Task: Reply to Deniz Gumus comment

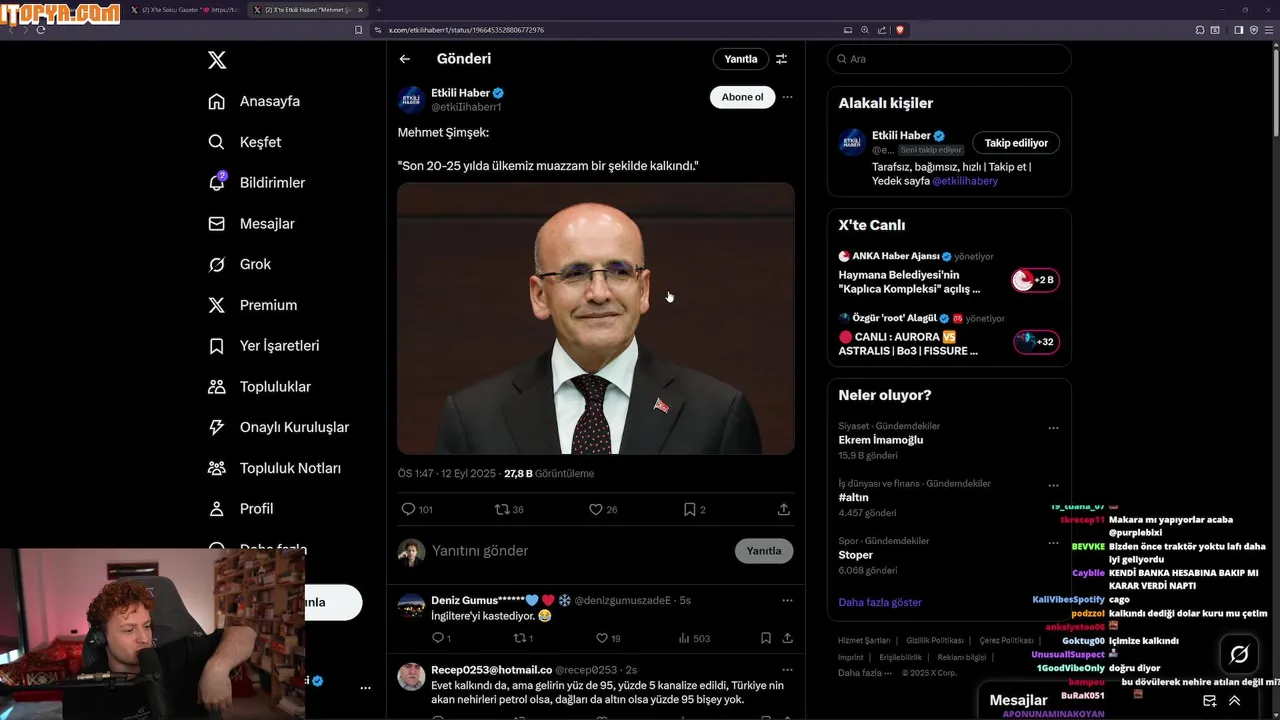Action: (437, 638)
